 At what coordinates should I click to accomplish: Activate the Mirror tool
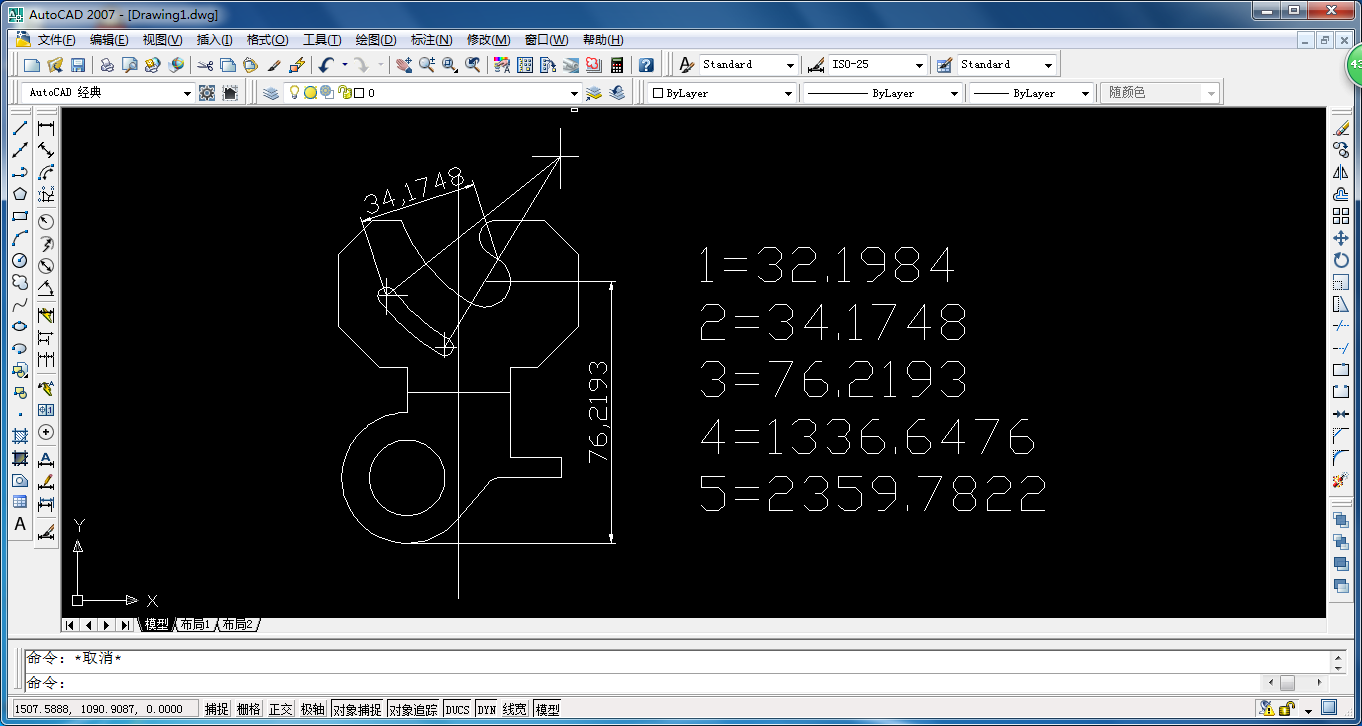[1345, 170]
